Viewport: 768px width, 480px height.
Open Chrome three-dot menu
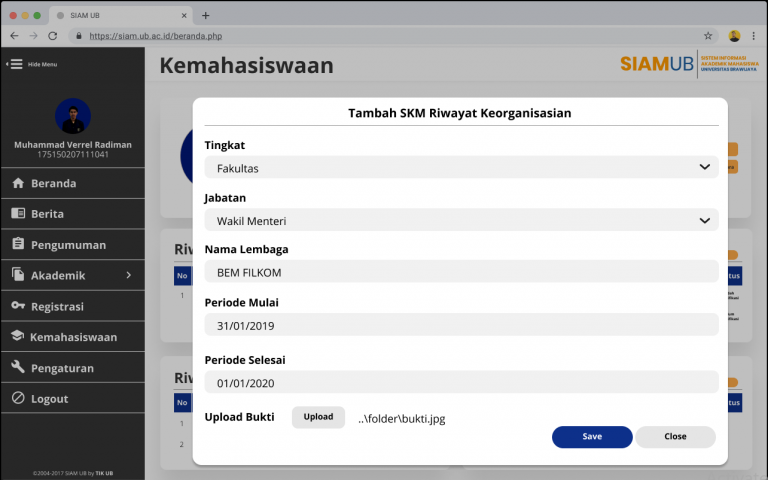pyautogui.click(x=753, y=36)
